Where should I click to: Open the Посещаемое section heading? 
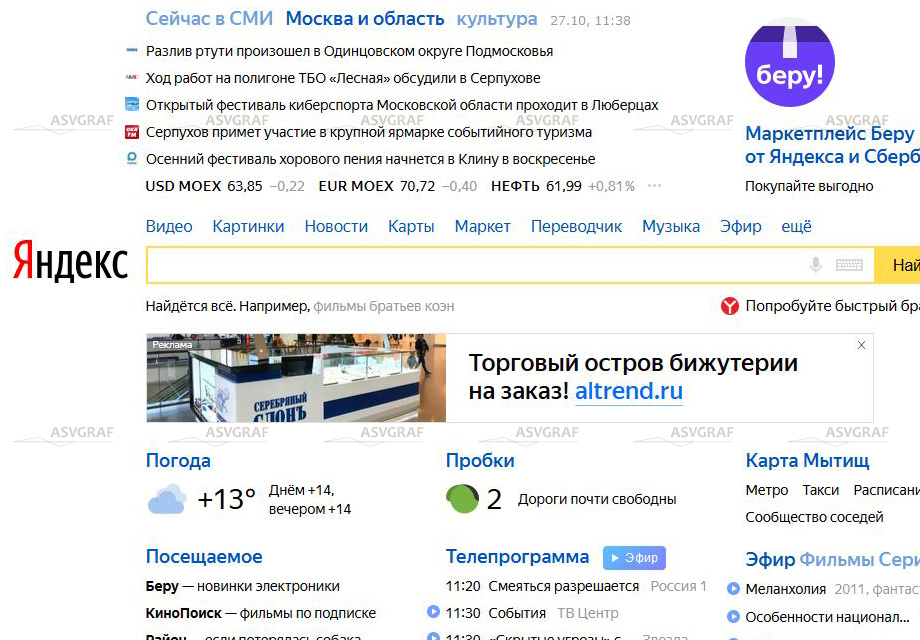coord(204,557)
